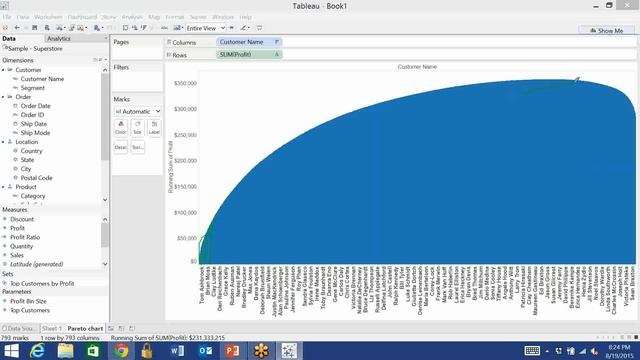
Task: Select the Top Customers by Profit set
Action: click(42, 283)
